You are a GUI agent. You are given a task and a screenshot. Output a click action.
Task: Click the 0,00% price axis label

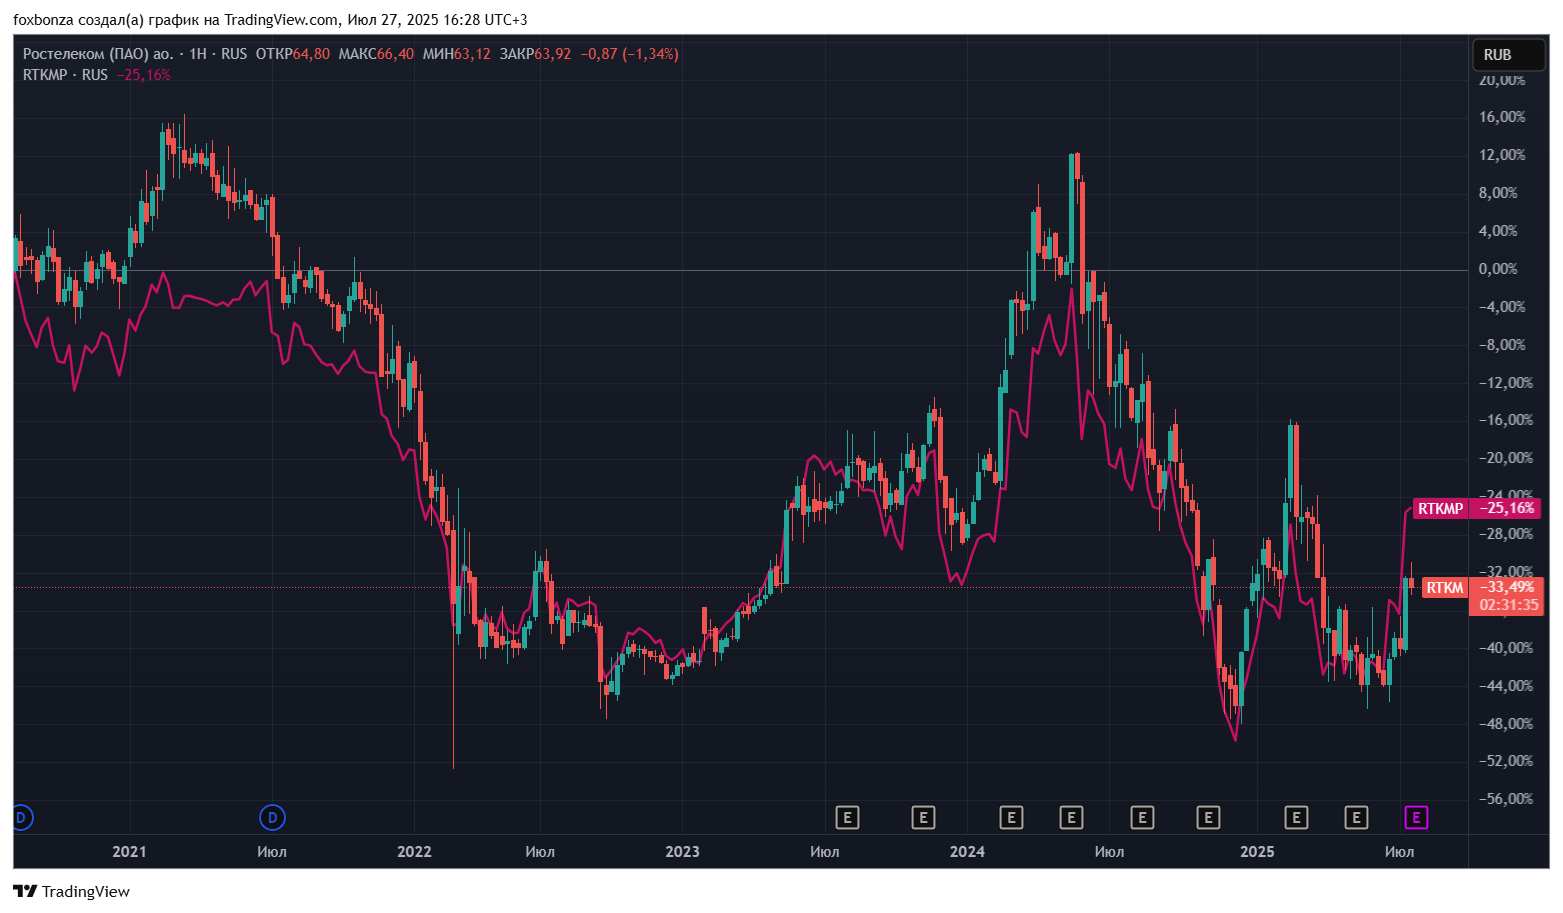[1498, 269]
